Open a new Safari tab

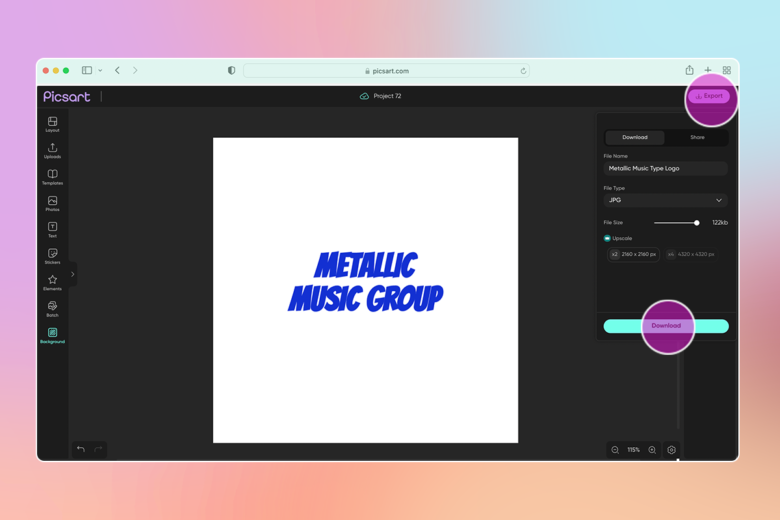click(x=708, y=70)
